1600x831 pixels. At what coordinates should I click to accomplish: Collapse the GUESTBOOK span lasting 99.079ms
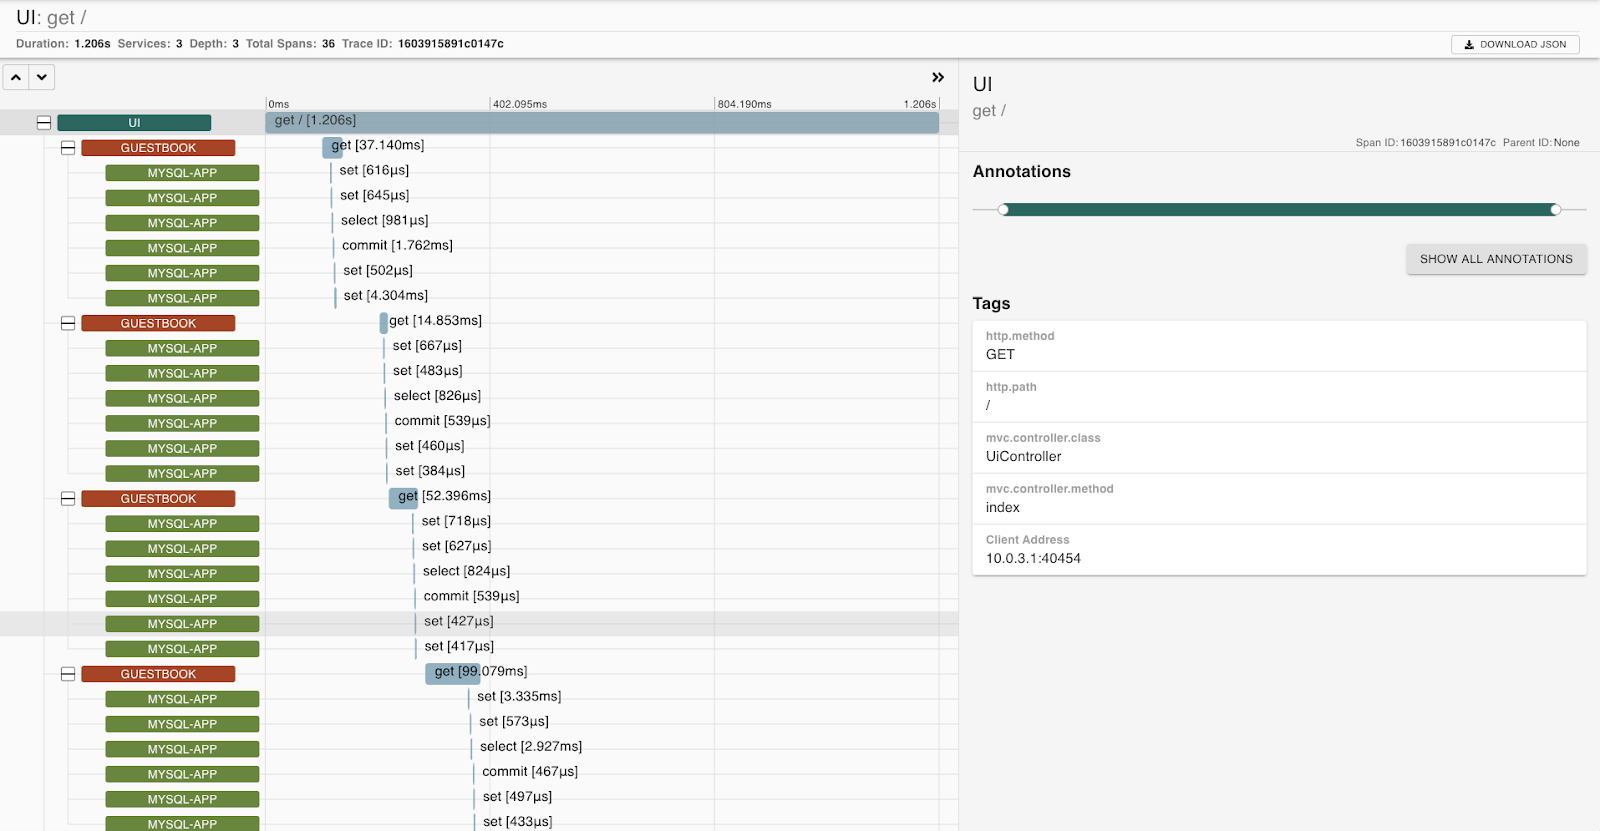(68, 674)
